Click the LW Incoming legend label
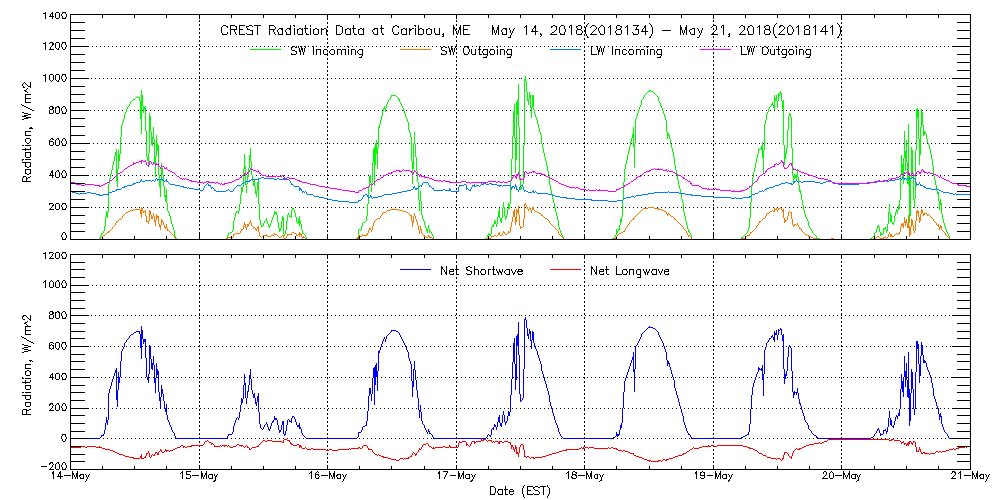The width and height of the screenshot is (1000, 500). [625, 51]
